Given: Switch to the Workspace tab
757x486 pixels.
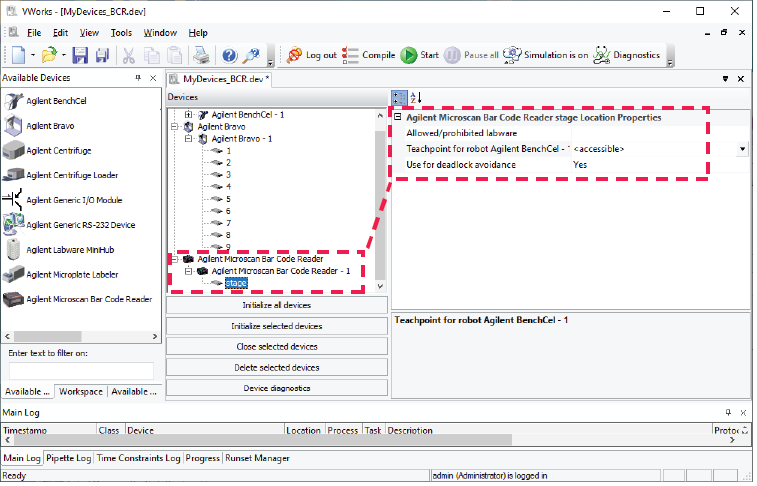Looking at the screenshot, I should [x=81, y=392].
